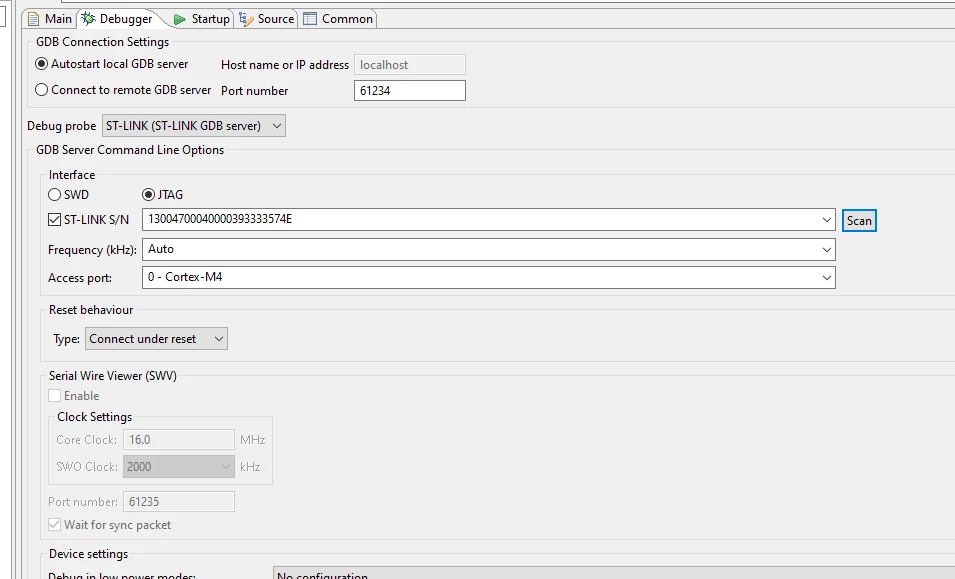The width and height of the screenshot is (955, 579).
Task: Click the Debugger tab bug icon
Action: coord(88,19)
